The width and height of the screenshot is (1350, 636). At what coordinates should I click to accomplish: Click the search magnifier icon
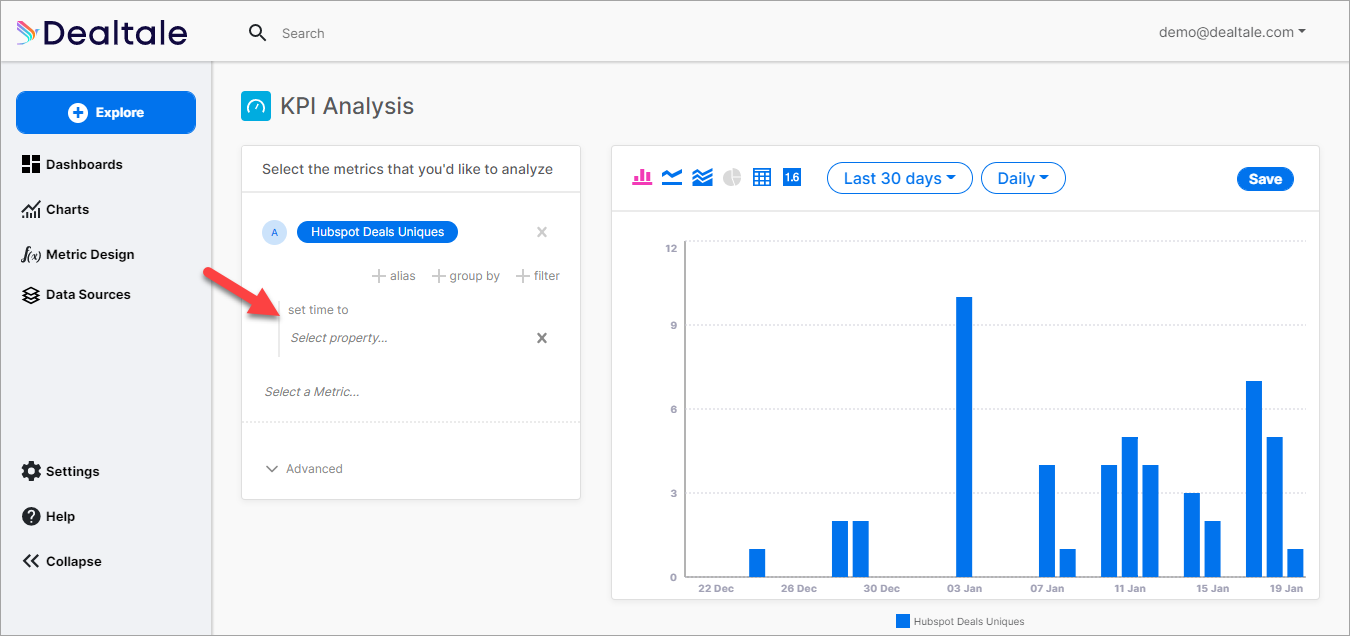pyautogui.click(x=257, y=33)
